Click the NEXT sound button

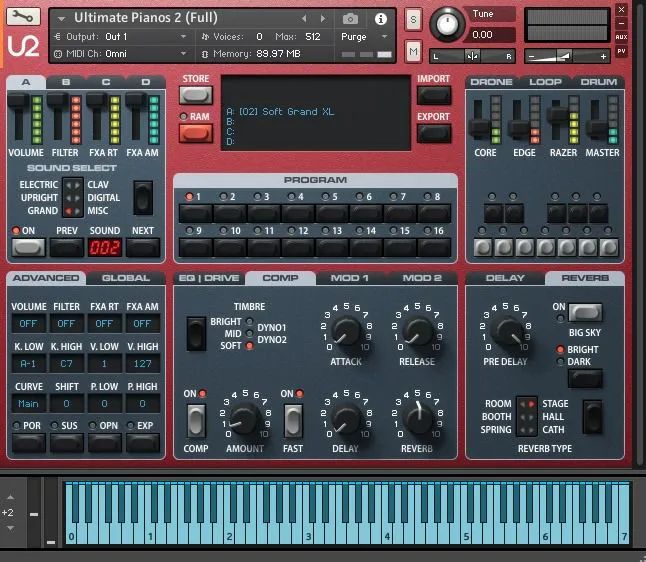(x=143, y=247)
